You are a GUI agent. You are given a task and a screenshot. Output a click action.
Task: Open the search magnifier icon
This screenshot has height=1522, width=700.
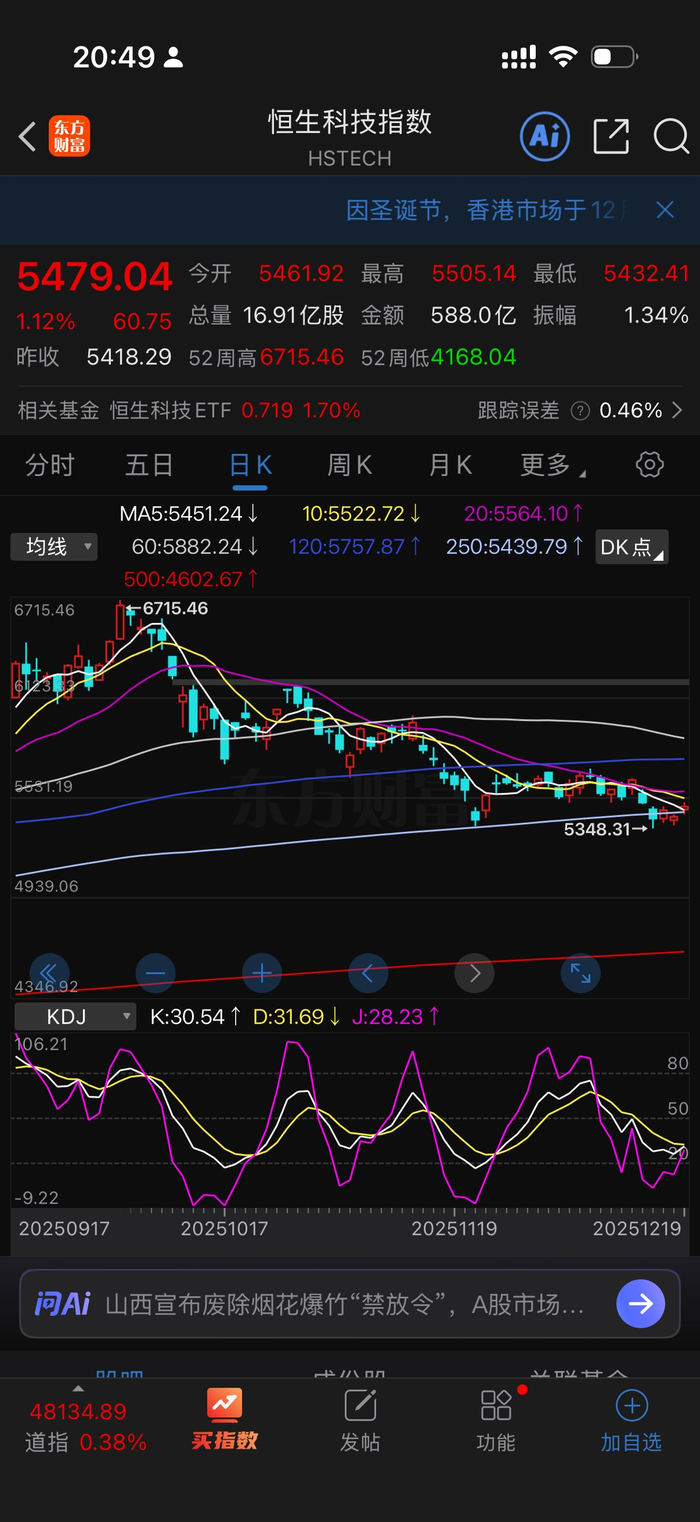point(671,136)
